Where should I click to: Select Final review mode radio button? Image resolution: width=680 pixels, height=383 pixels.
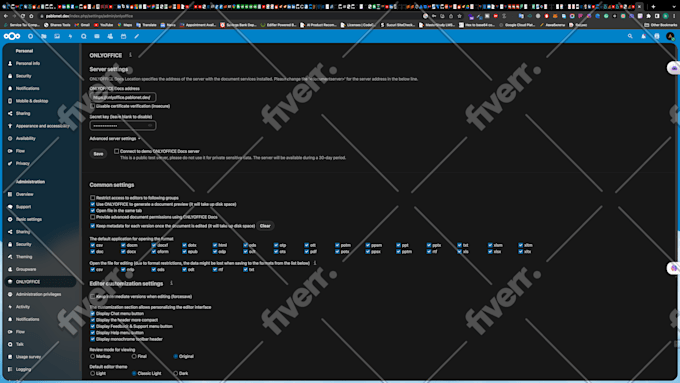pos(134,357)
